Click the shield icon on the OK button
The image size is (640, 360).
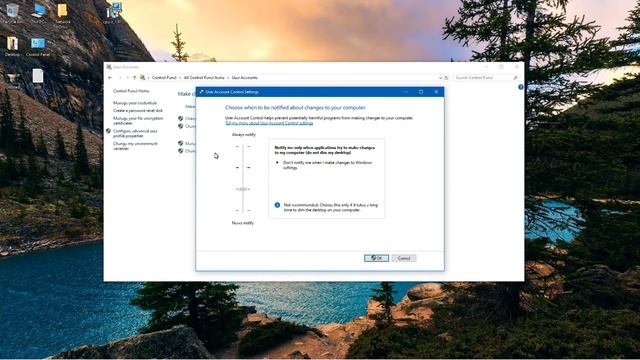(373, 258)
